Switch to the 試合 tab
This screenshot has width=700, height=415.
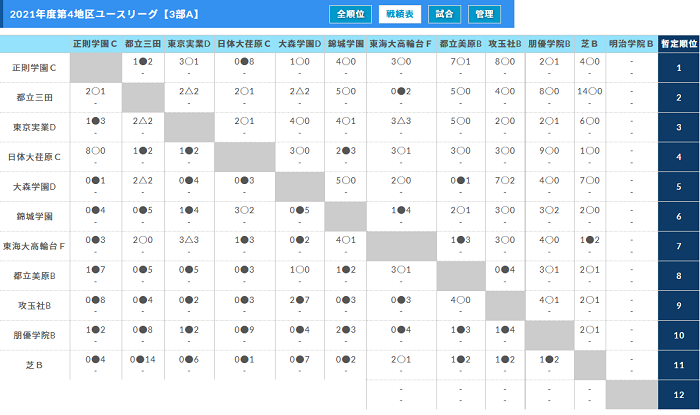pos(444,14)
